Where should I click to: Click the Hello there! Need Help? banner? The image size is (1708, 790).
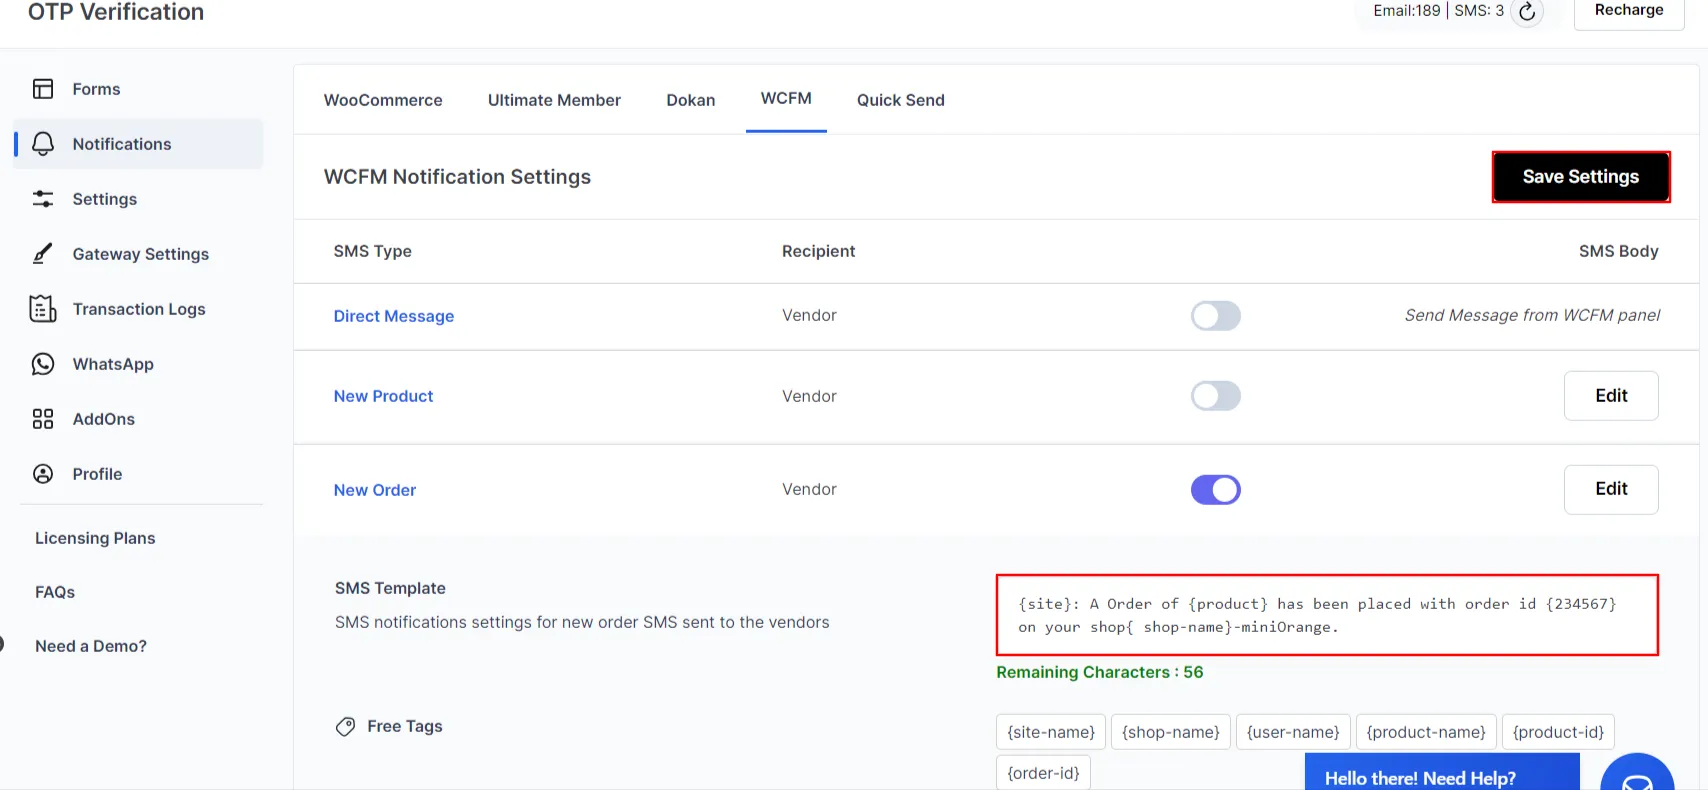(x=1442, y=772)
